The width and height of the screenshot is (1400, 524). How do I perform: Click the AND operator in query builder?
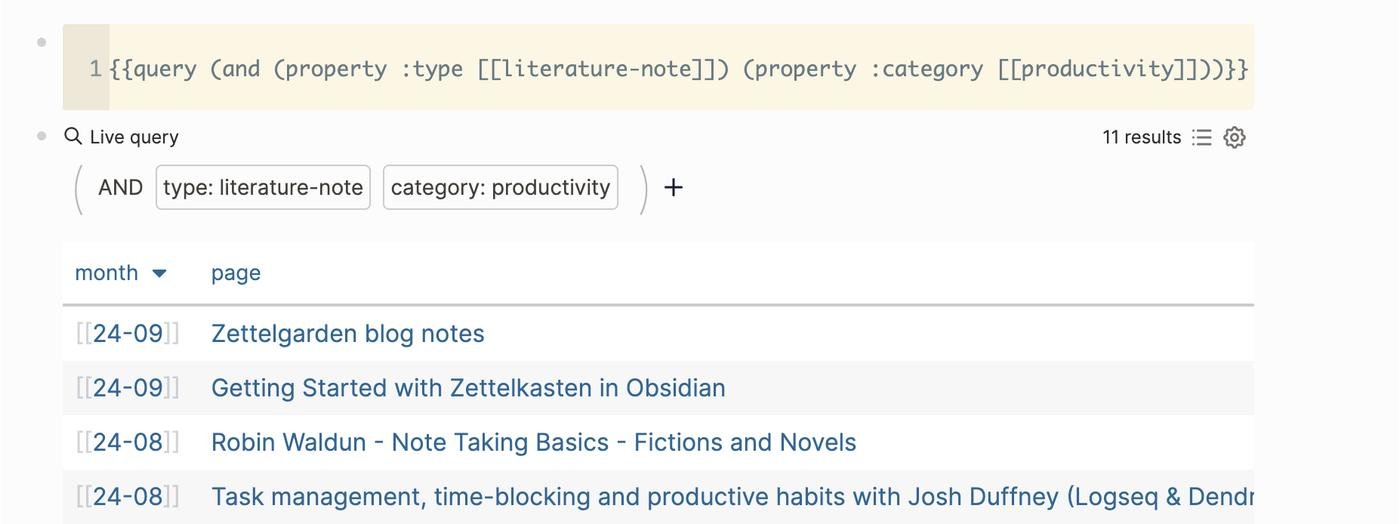click(x=120, y=187)
